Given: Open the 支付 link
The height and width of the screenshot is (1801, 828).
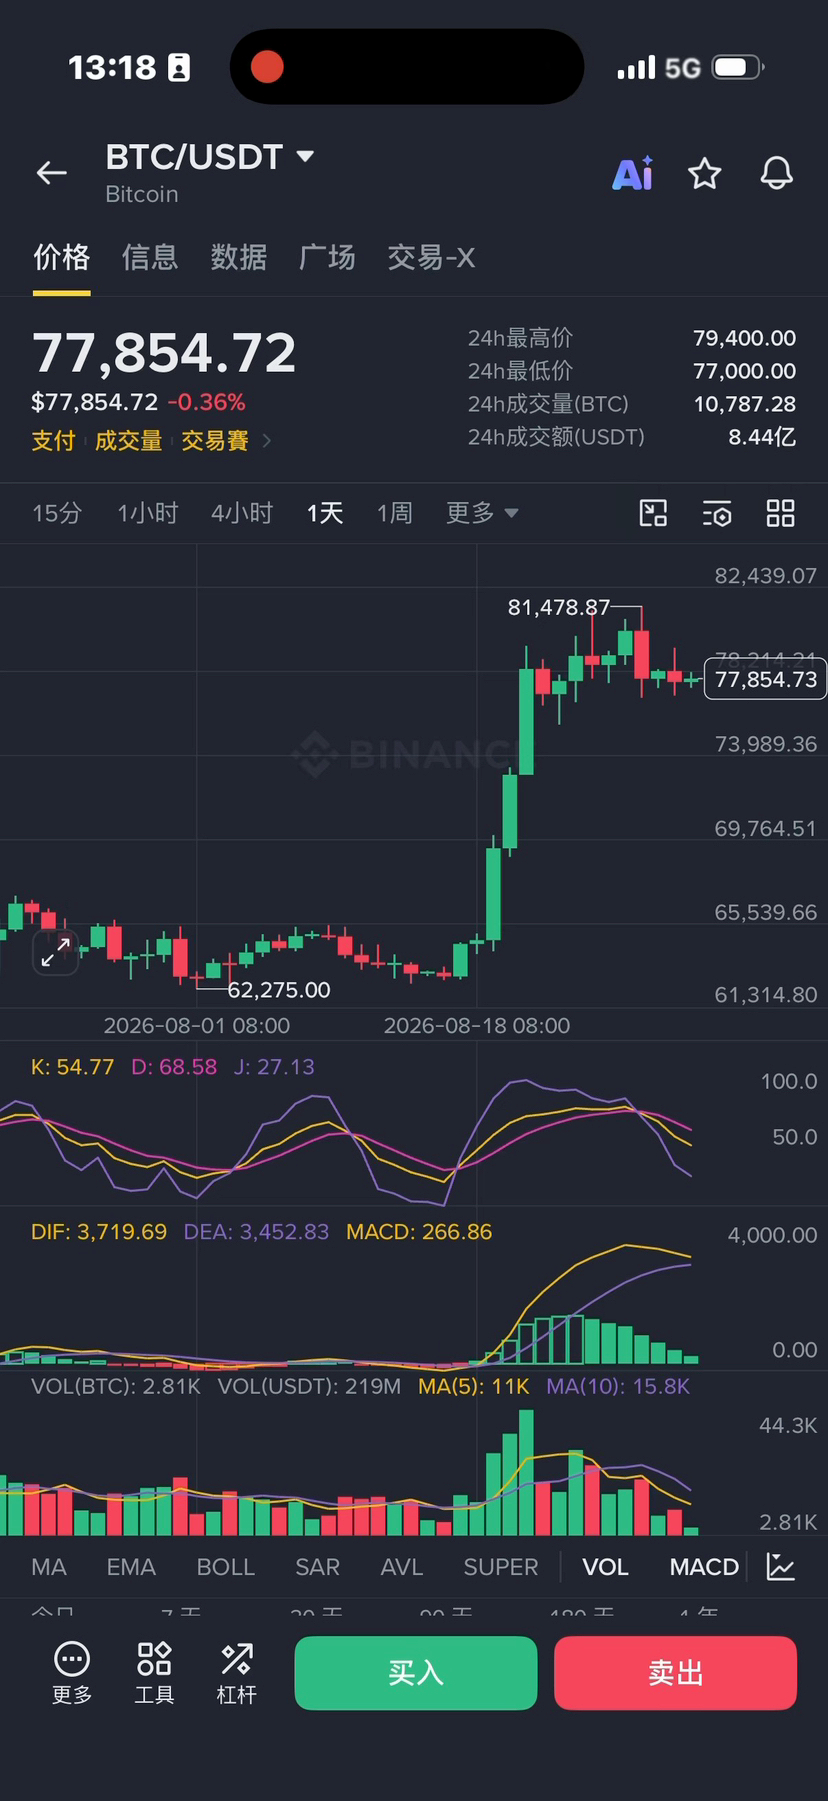Looking at the screenshot, I should 54,441.
